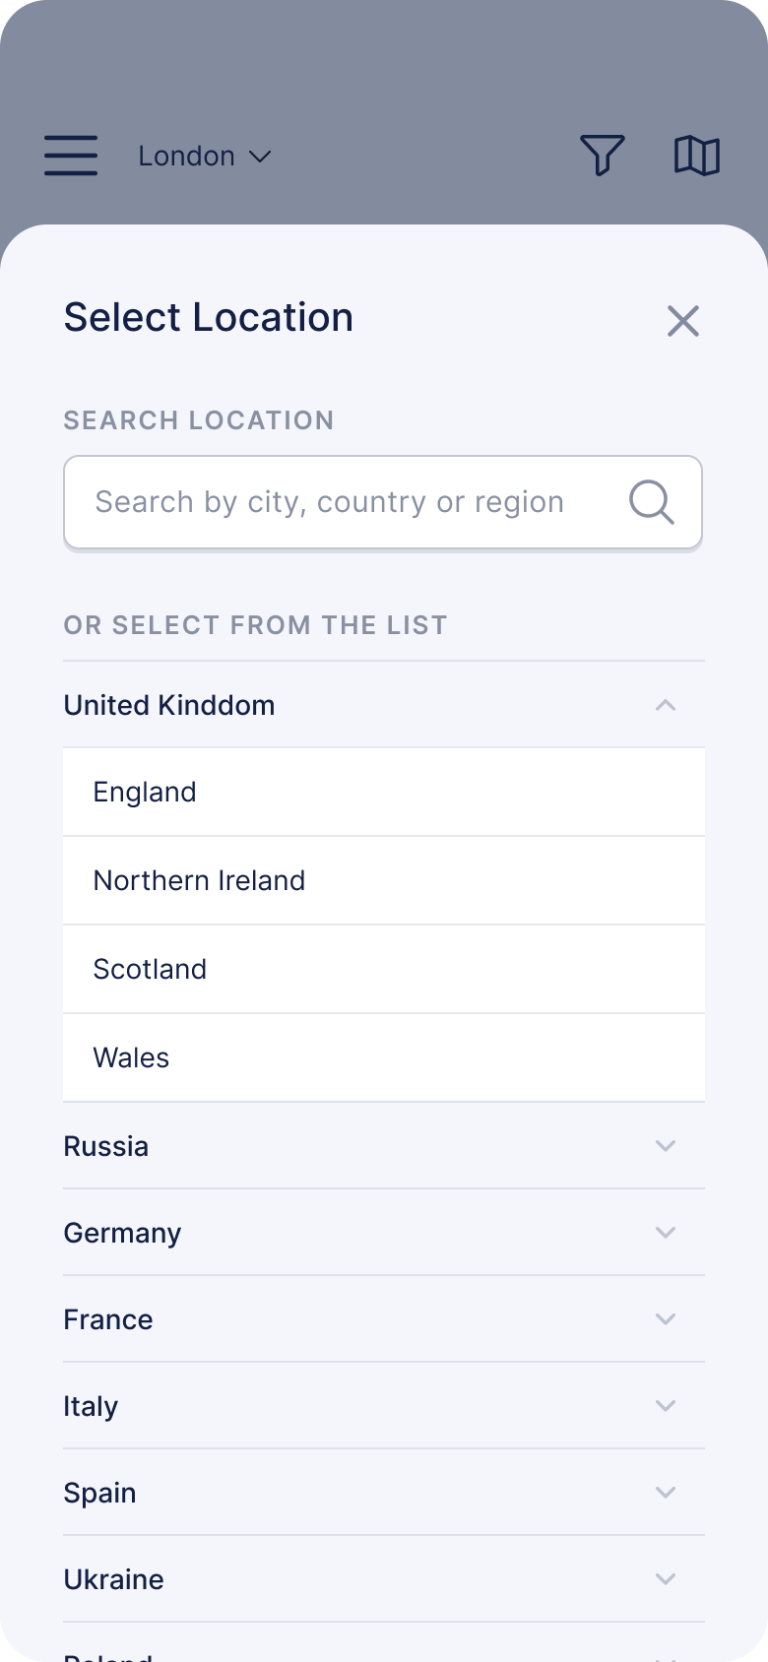Click the expand arrow beside Russia
768x1662 pixels.
tap(666, 1146)
